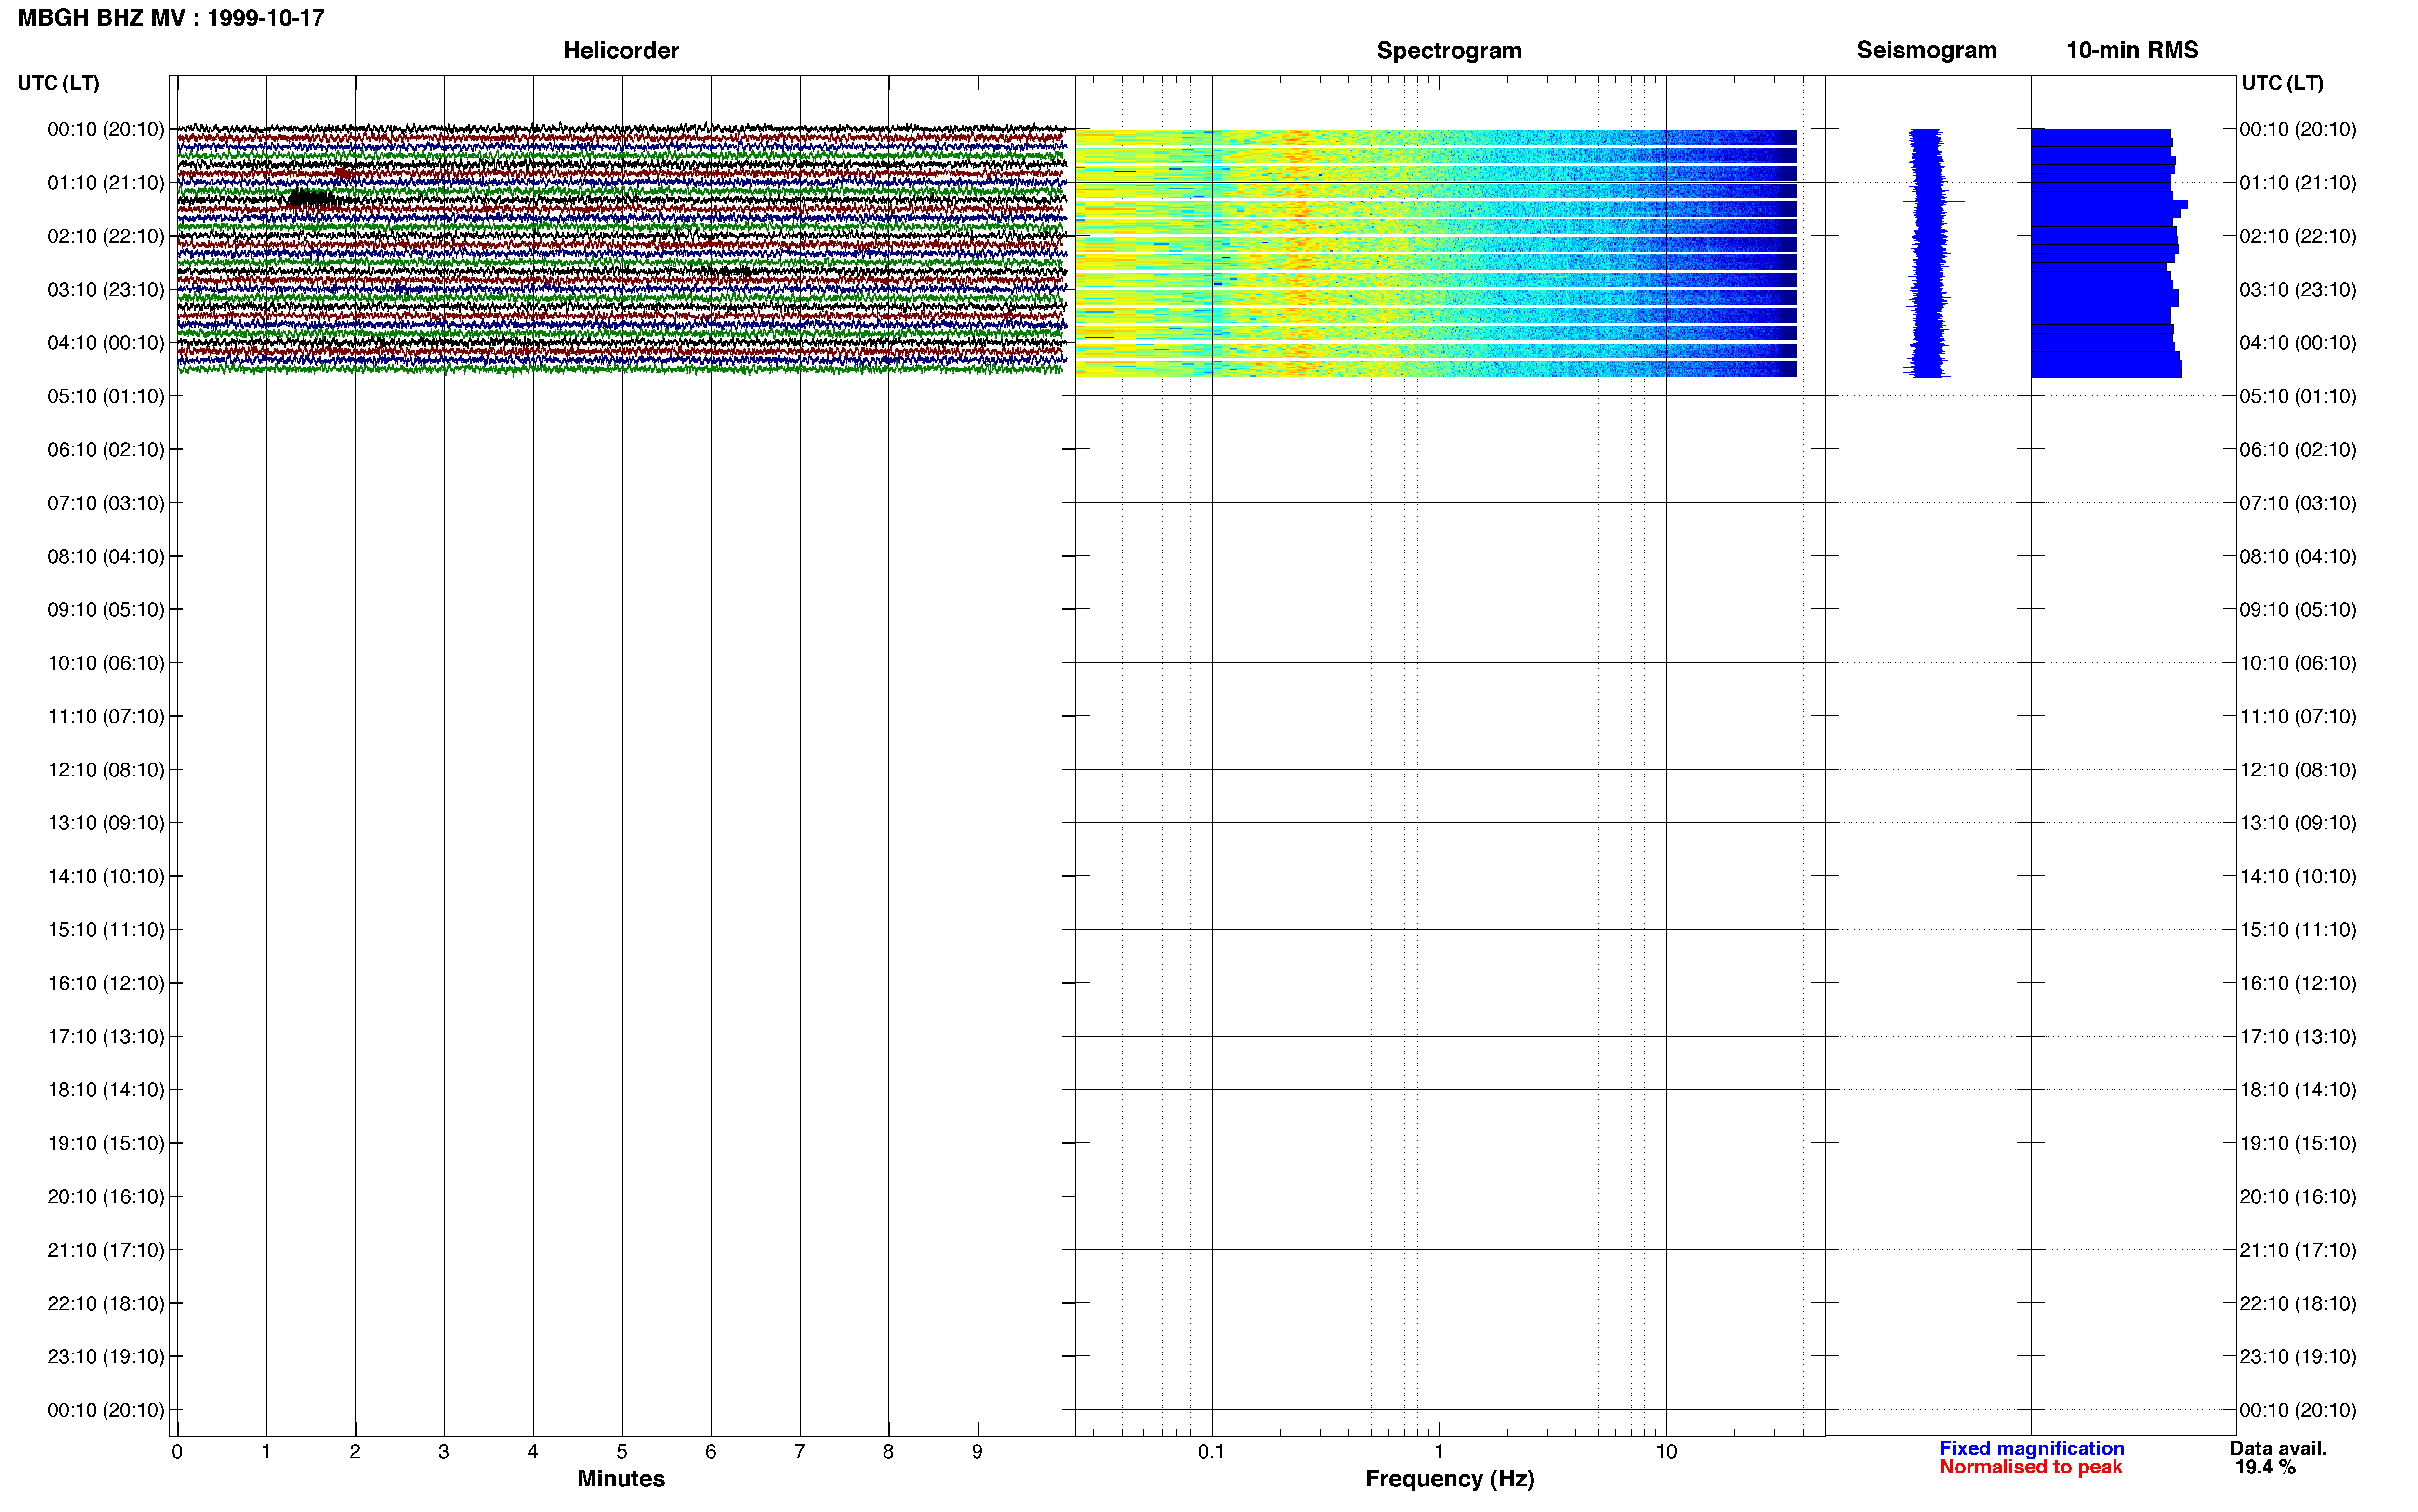
Task: Click the 16:10 (12:10) label beside the helicorder
Action: tap(106, 983)
